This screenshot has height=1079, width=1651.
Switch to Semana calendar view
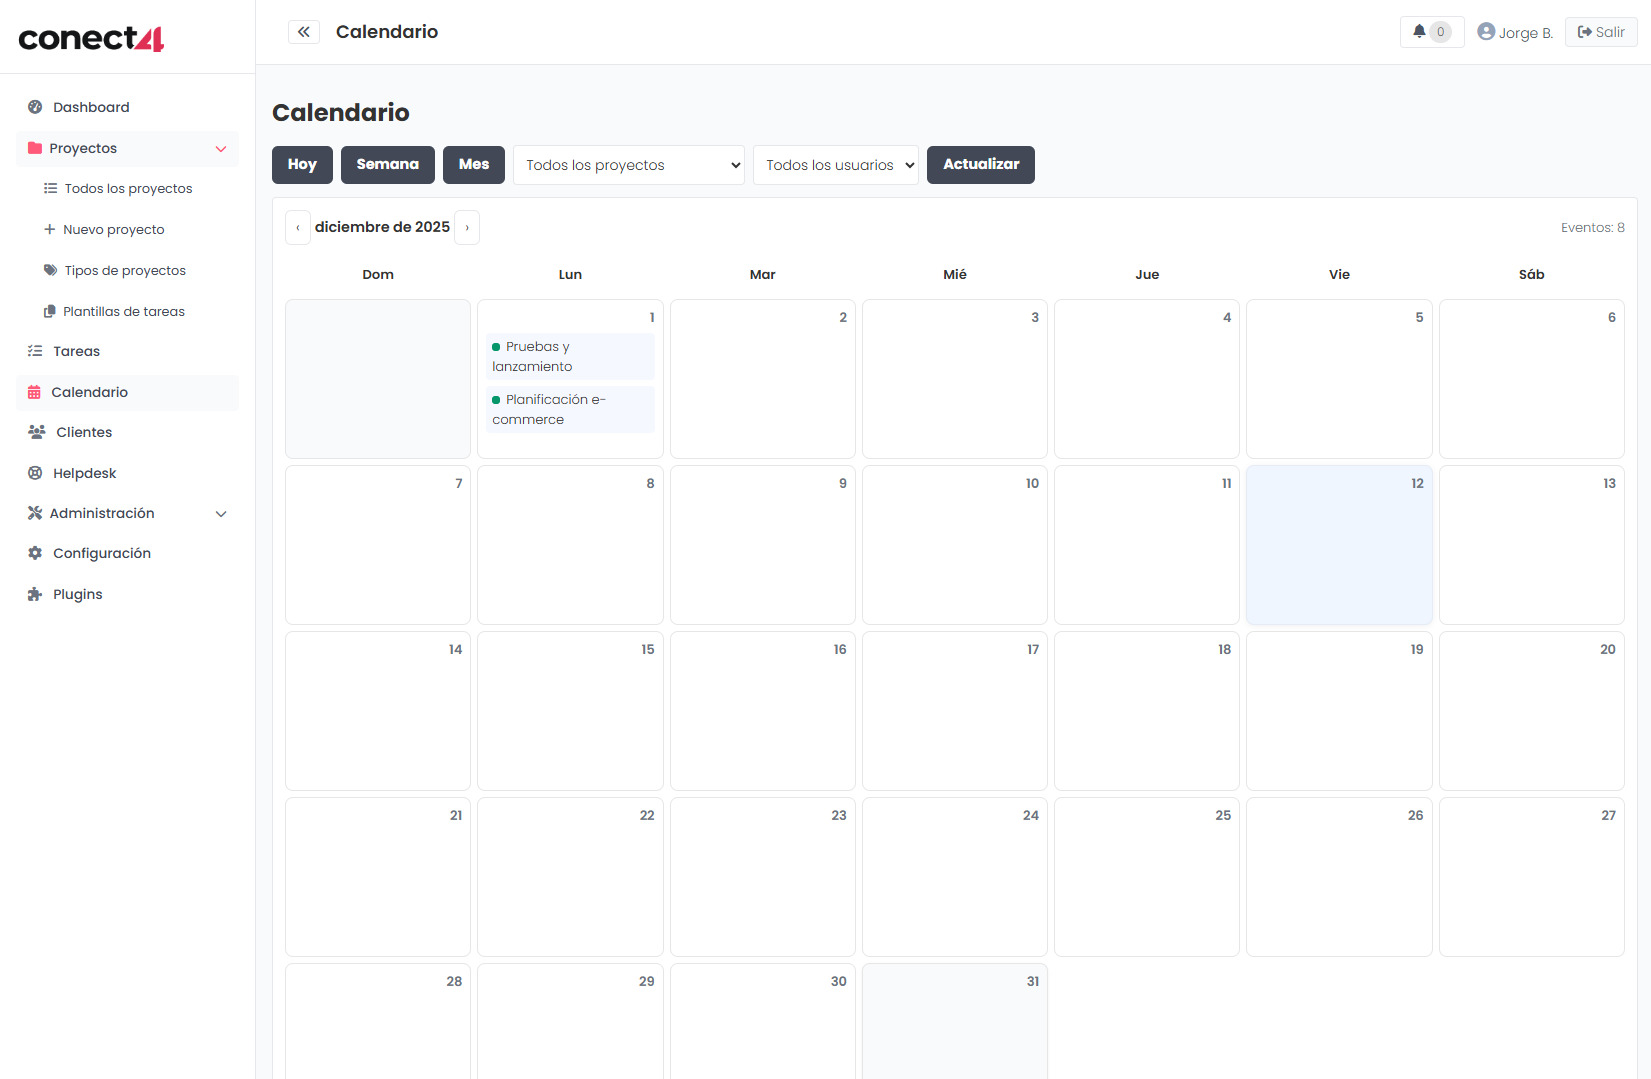click(388, 165)
